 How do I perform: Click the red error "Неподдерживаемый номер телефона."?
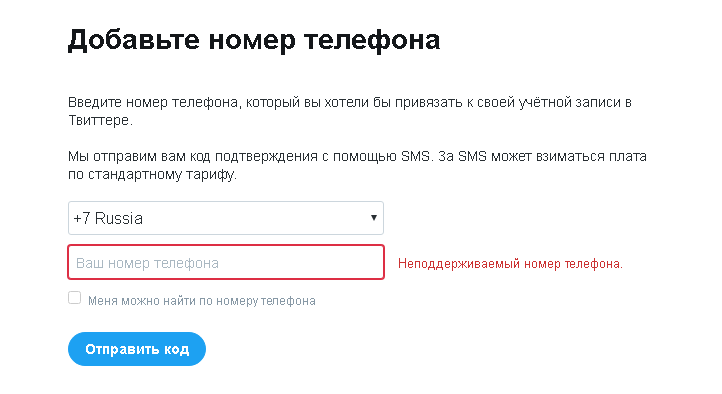click(510, 264)
